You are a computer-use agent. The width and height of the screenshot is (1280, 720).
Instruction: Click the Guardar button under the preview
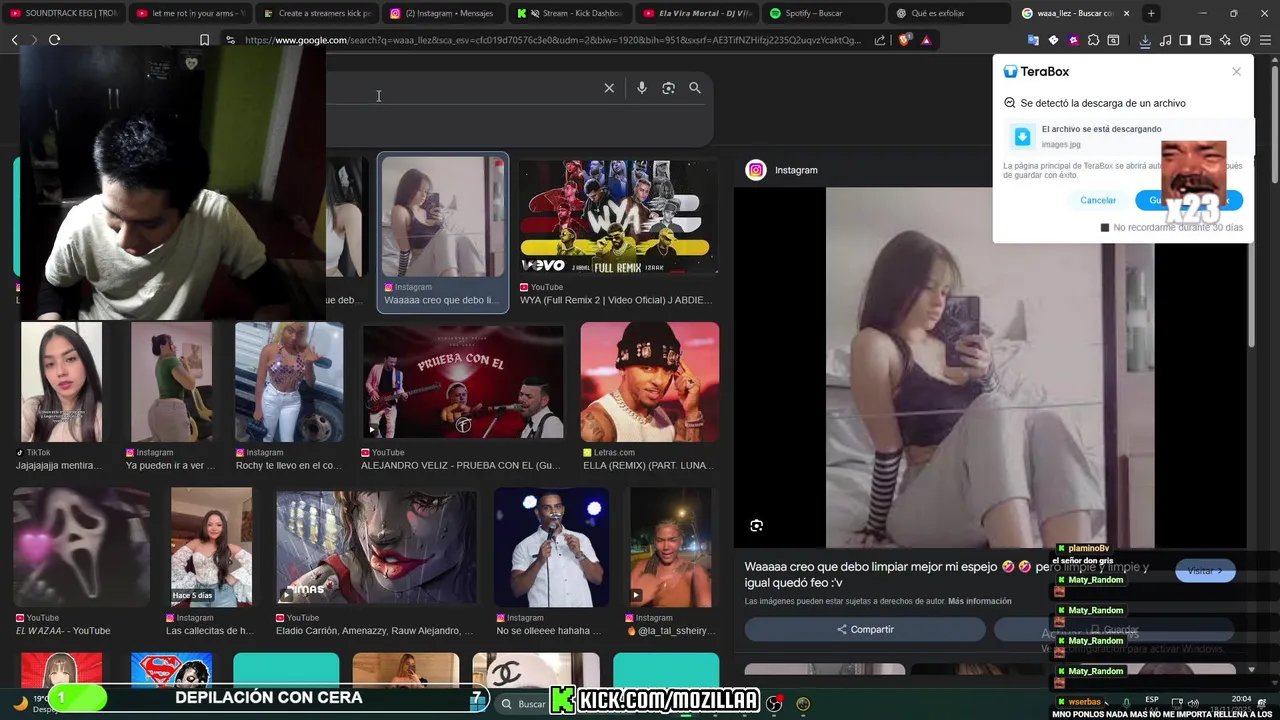(x=1114, y=630)
